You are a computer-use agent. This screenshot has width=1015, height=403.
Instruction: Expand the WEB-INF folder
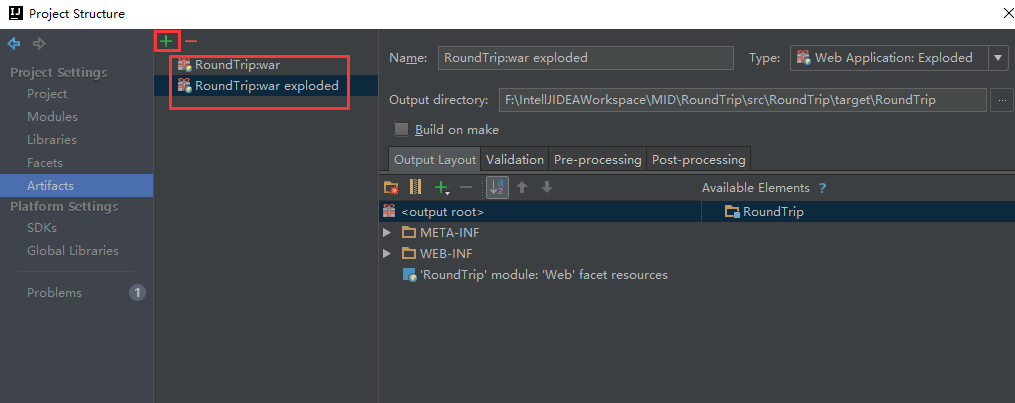click(387, 254)
